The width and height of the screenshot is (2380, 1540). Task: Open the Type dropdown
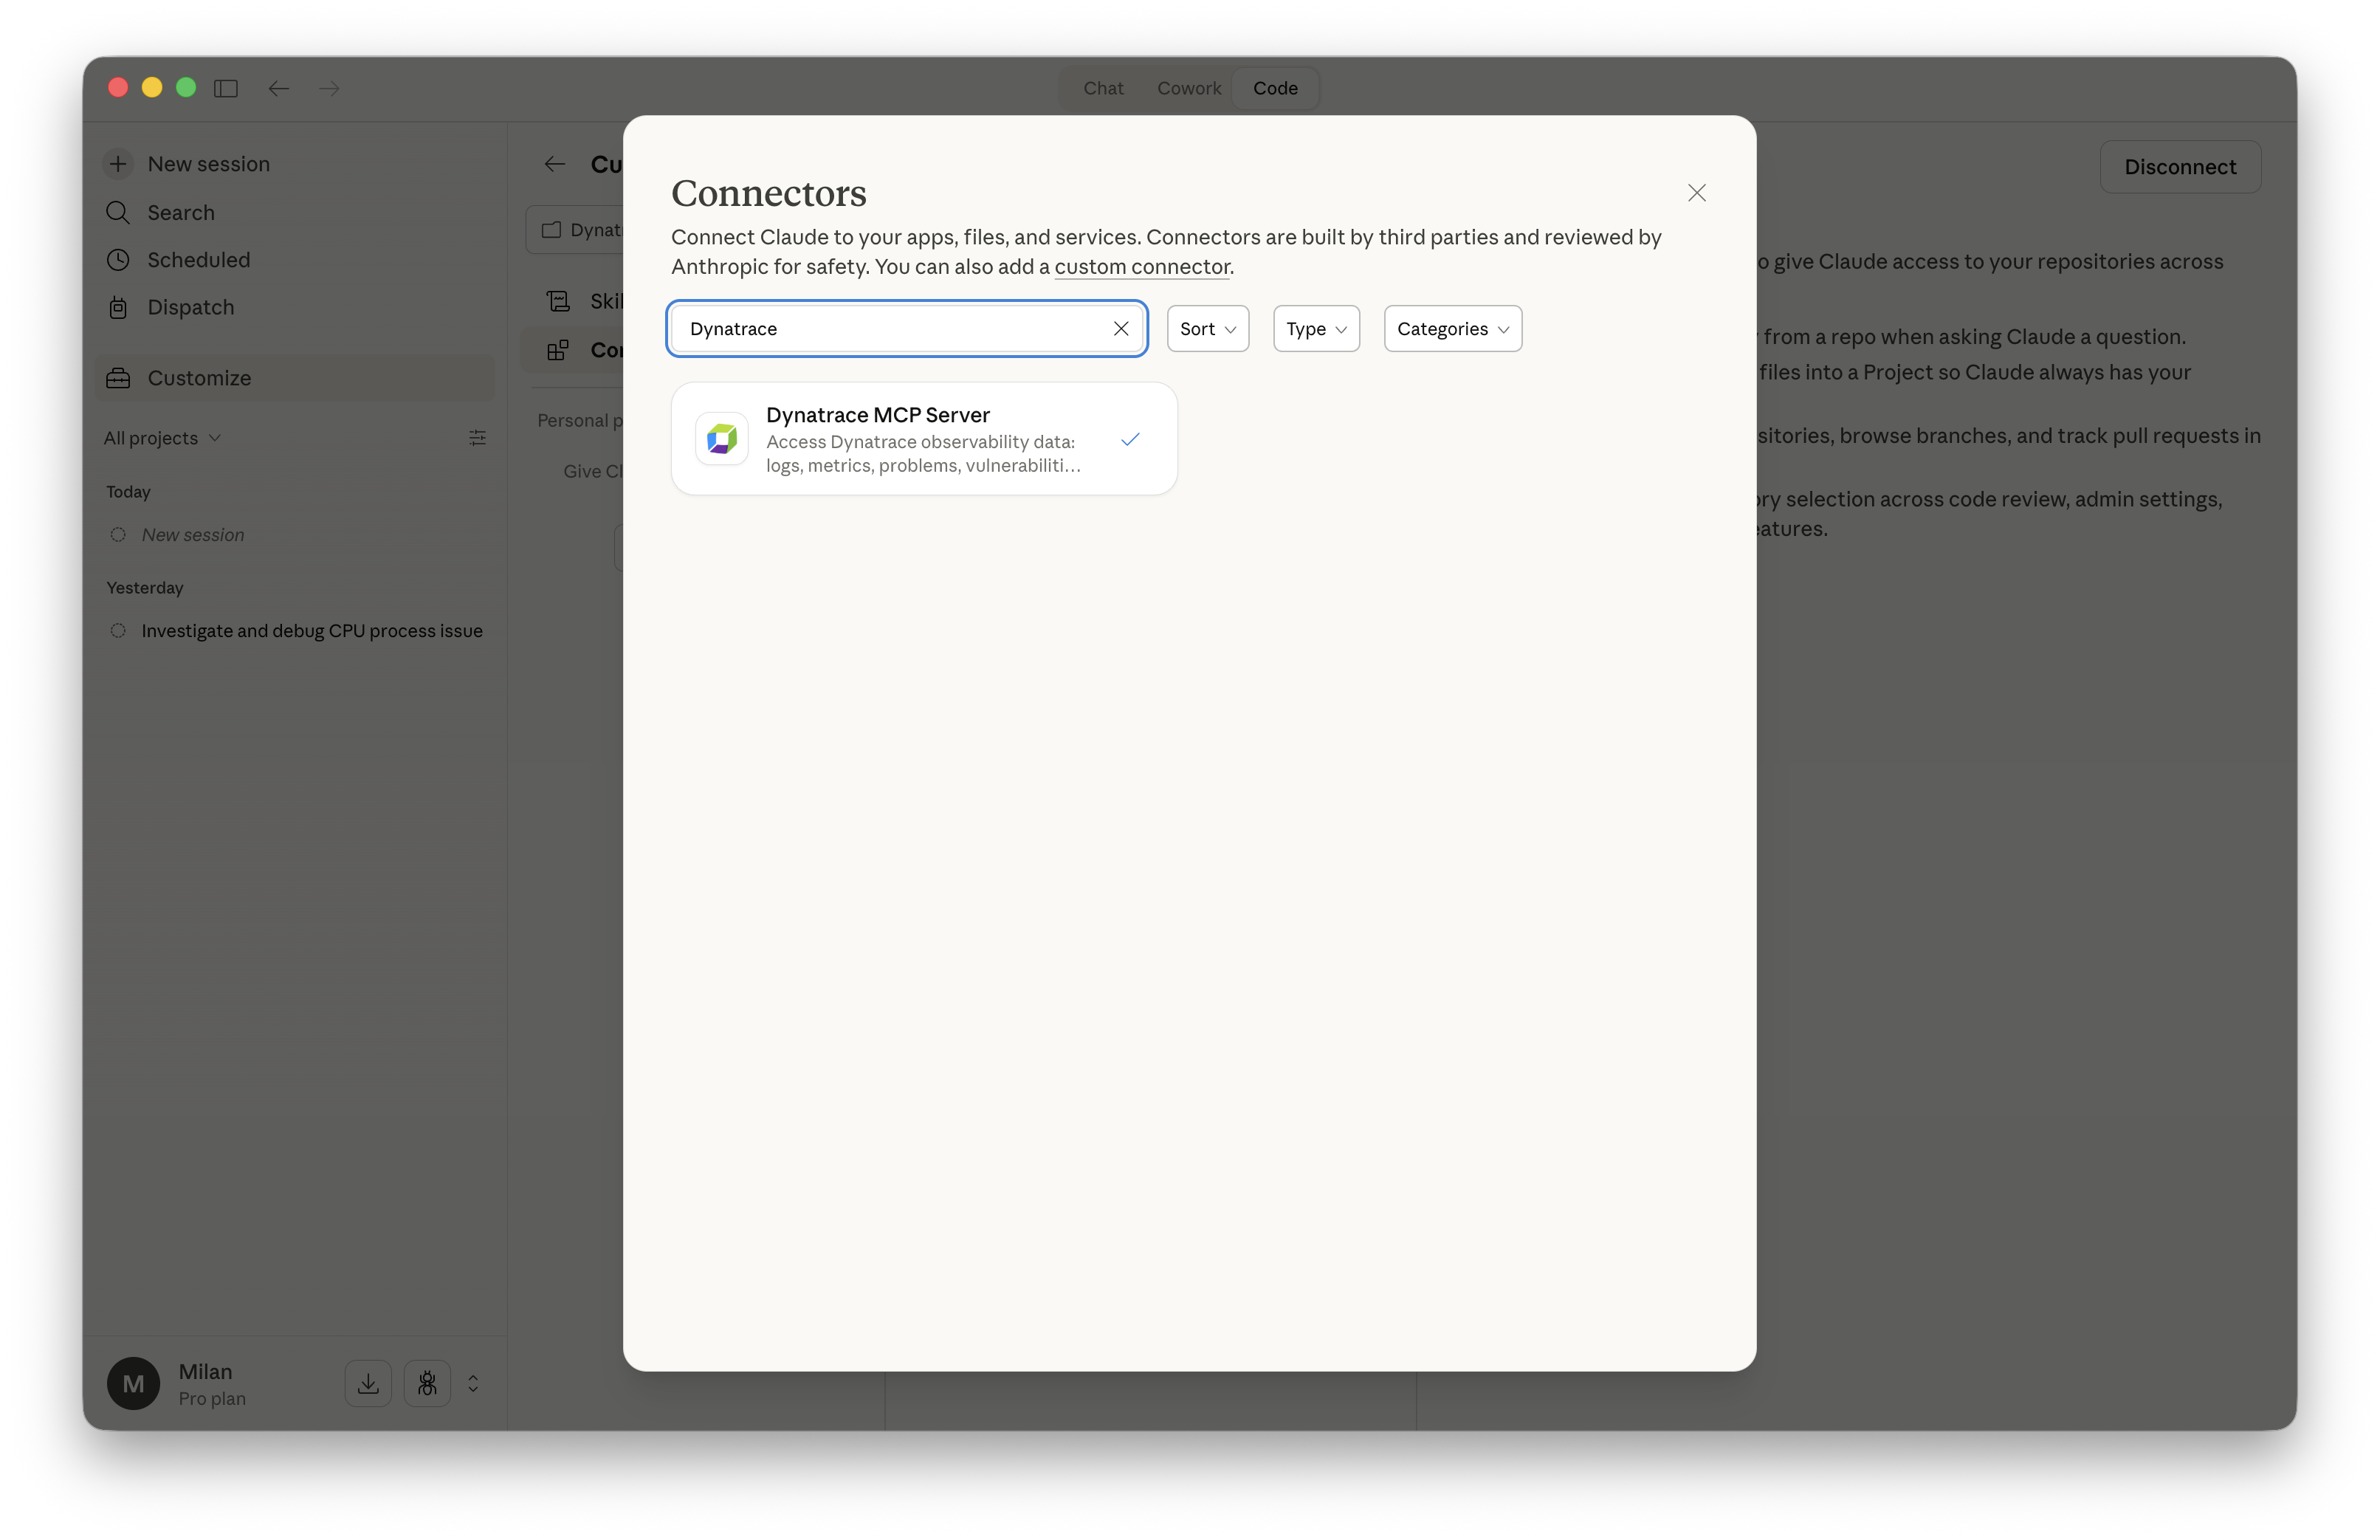click(1316, 328)
